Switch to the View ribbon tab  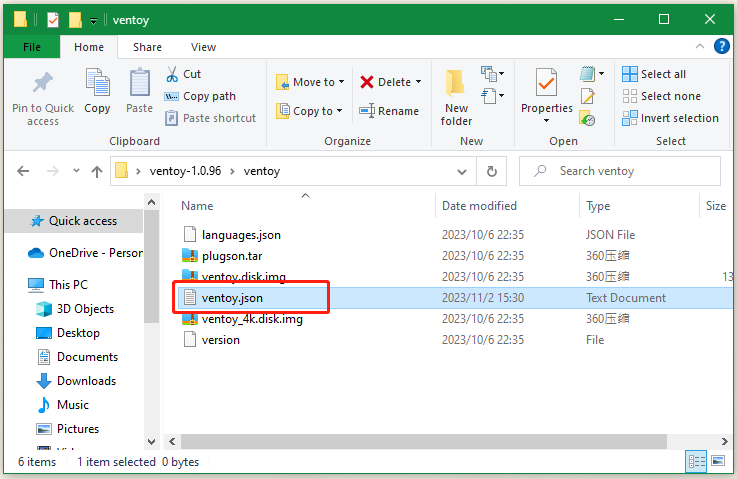(203, 47)
